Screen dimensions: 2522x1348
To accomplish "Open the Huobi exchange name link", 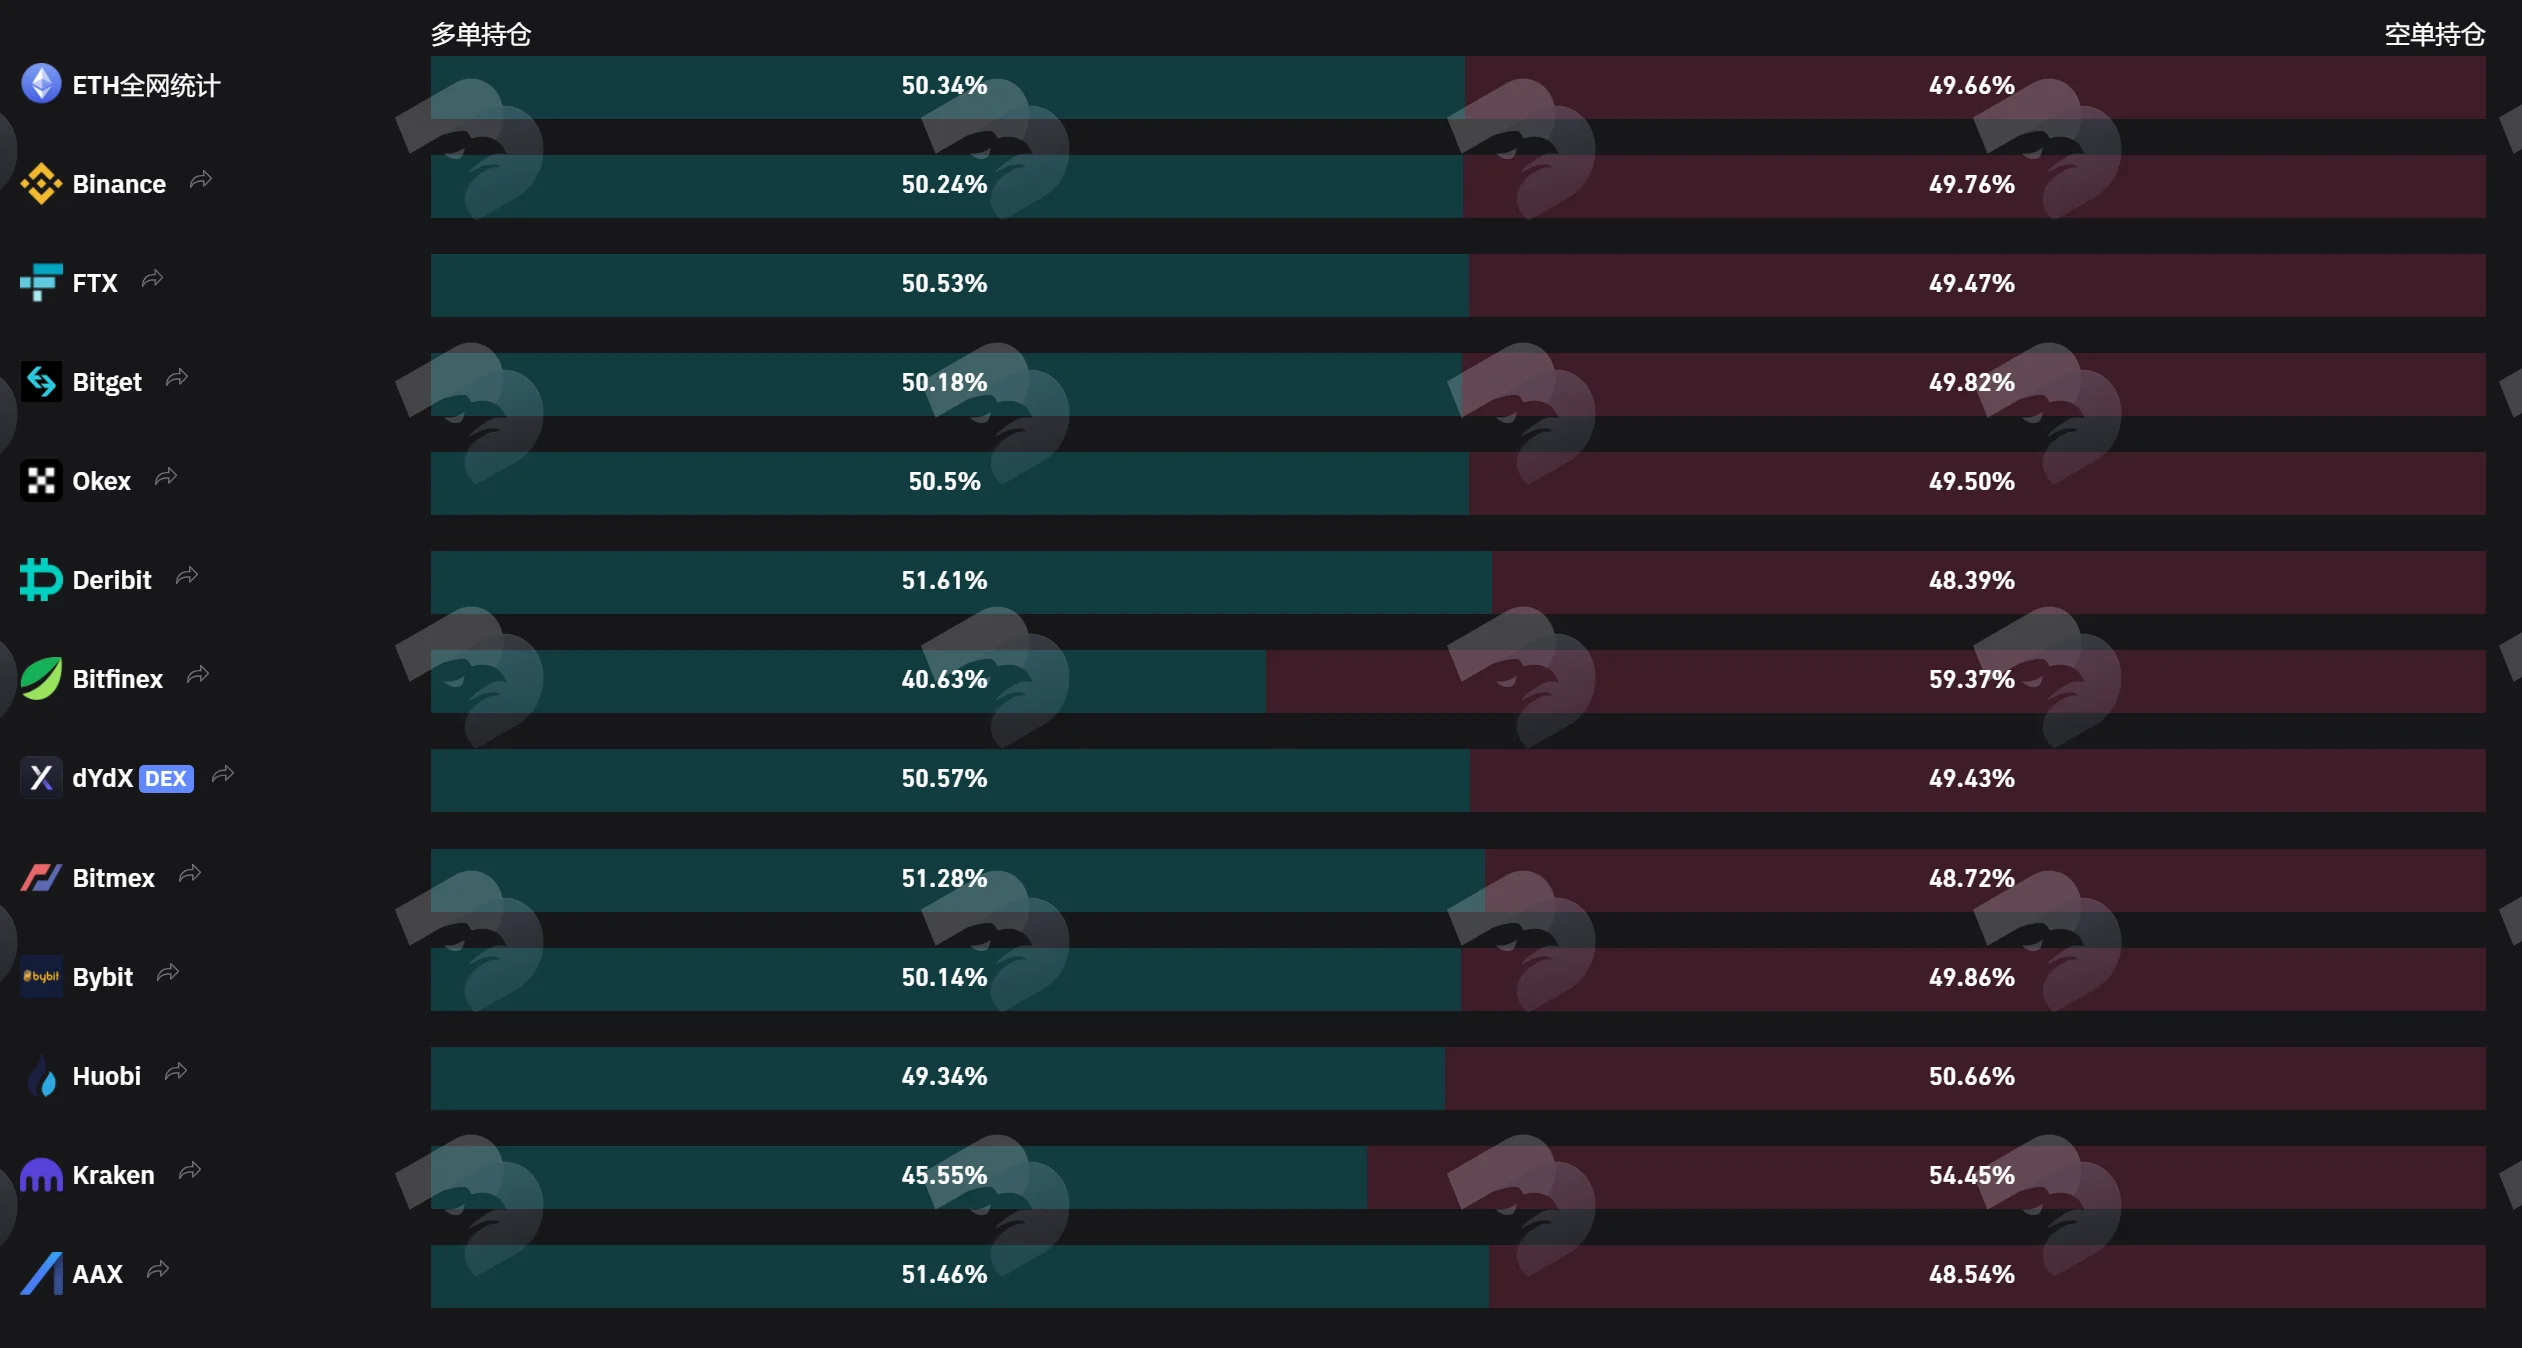I will [x=107, y=1076].
